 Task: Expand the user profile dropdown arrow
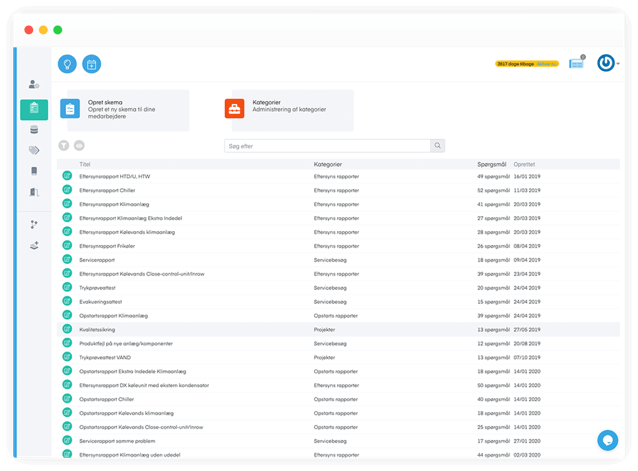(x=618, y=64)
